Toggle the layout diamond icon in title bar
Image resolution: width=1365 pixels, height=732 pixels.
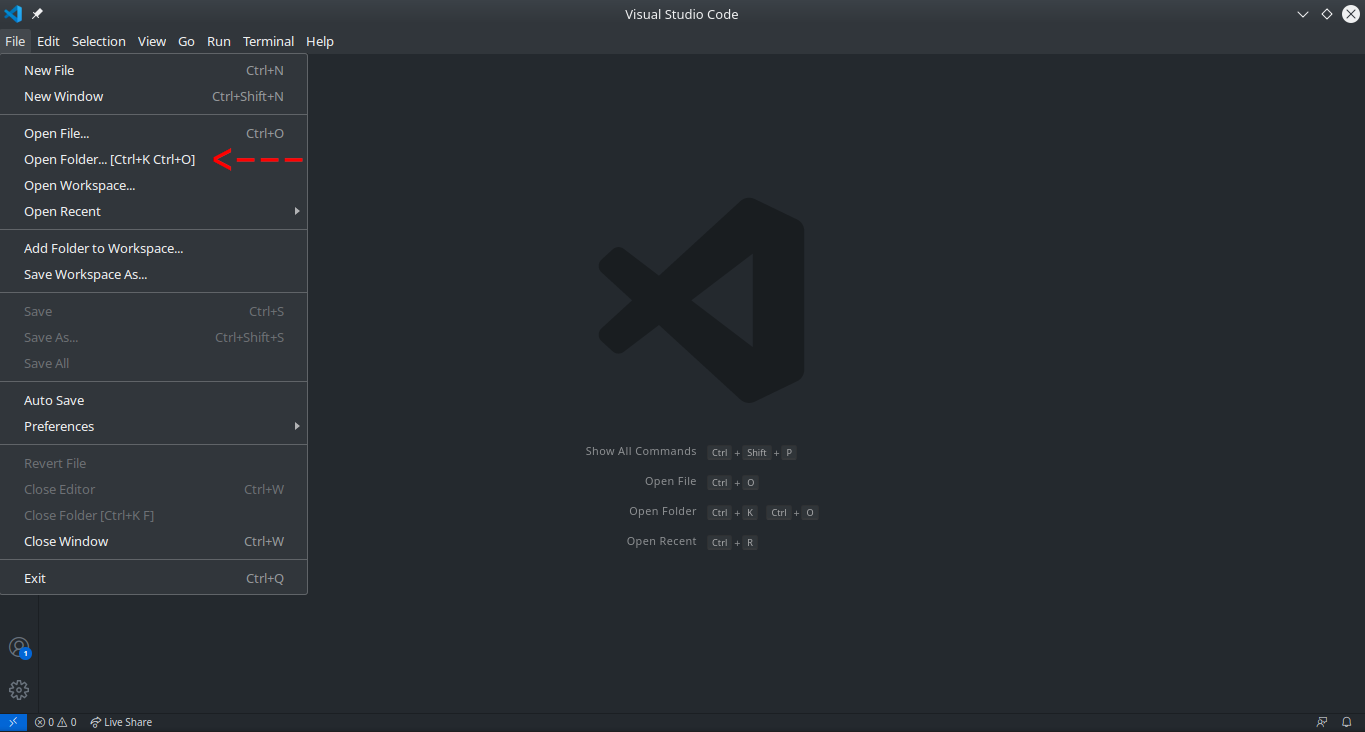pos(1326,14)
